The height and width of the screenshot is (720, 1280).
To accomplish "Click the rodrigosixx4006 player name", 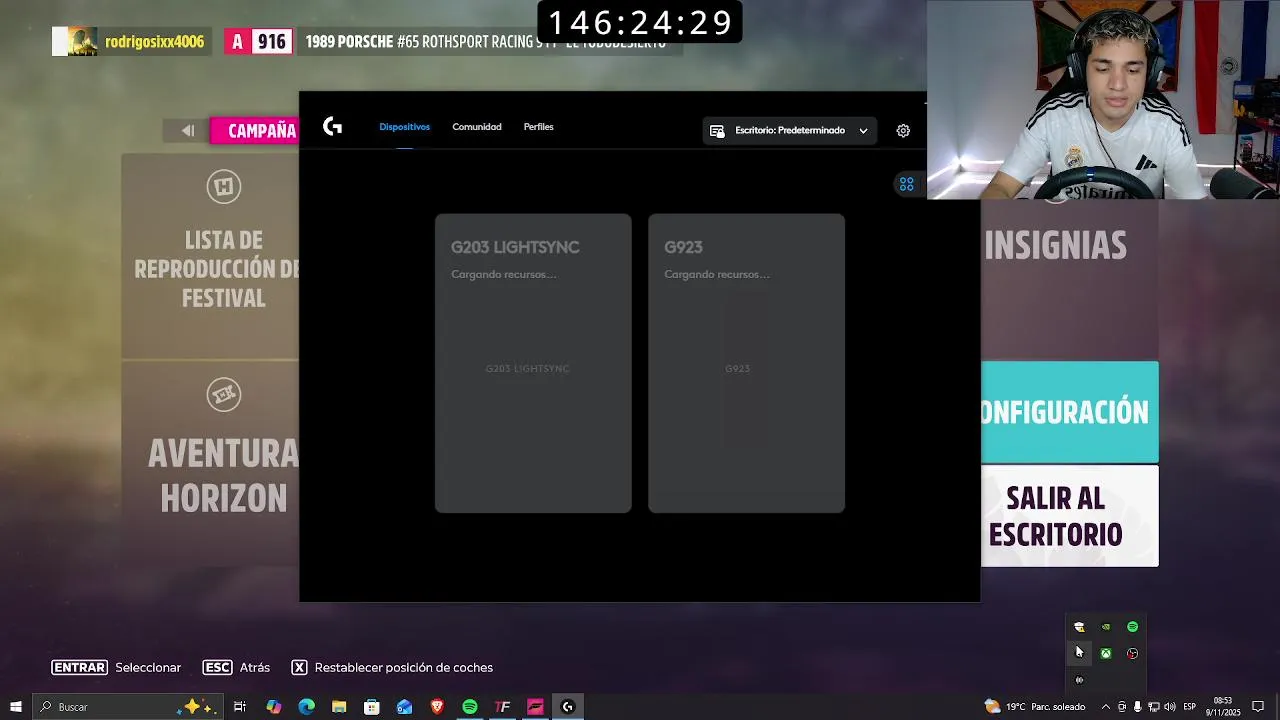I will (x=154, y=42).
